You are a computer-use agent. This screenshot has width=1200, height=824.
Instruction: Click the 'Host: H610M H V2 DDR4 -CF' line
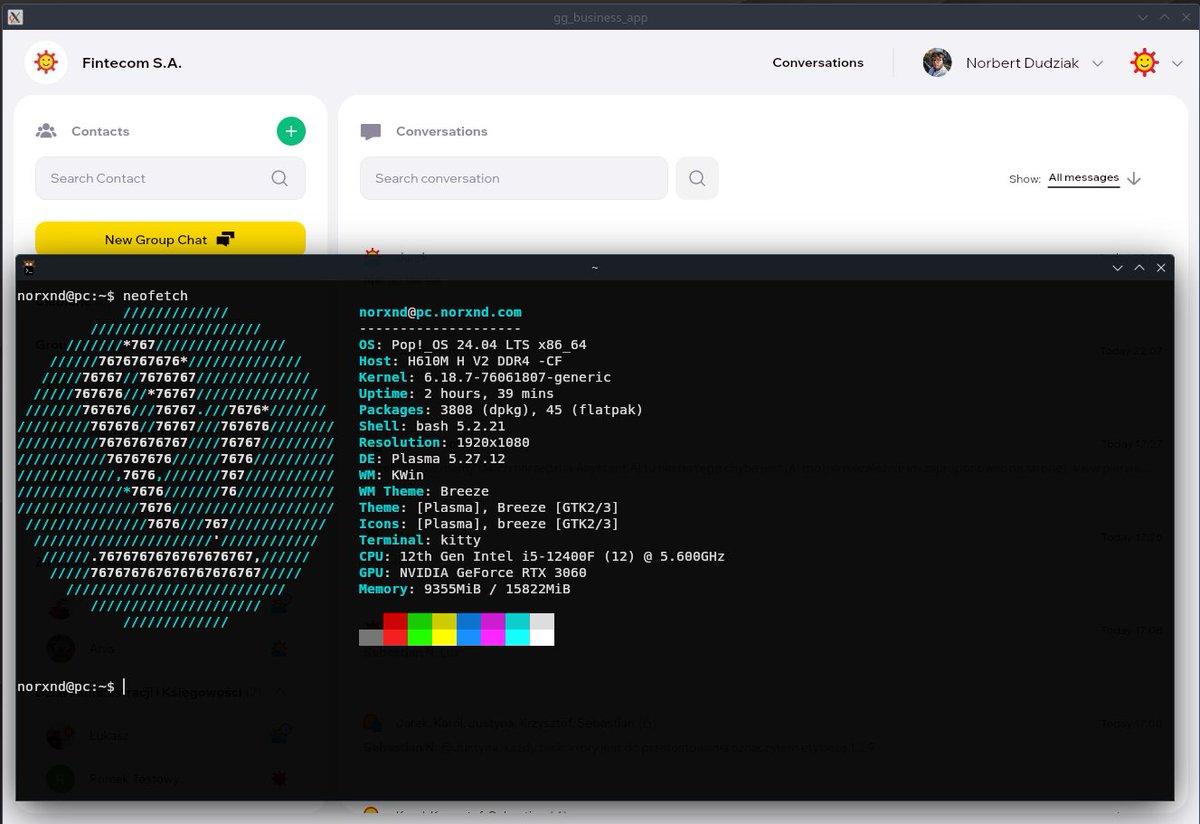coord(460,361)
